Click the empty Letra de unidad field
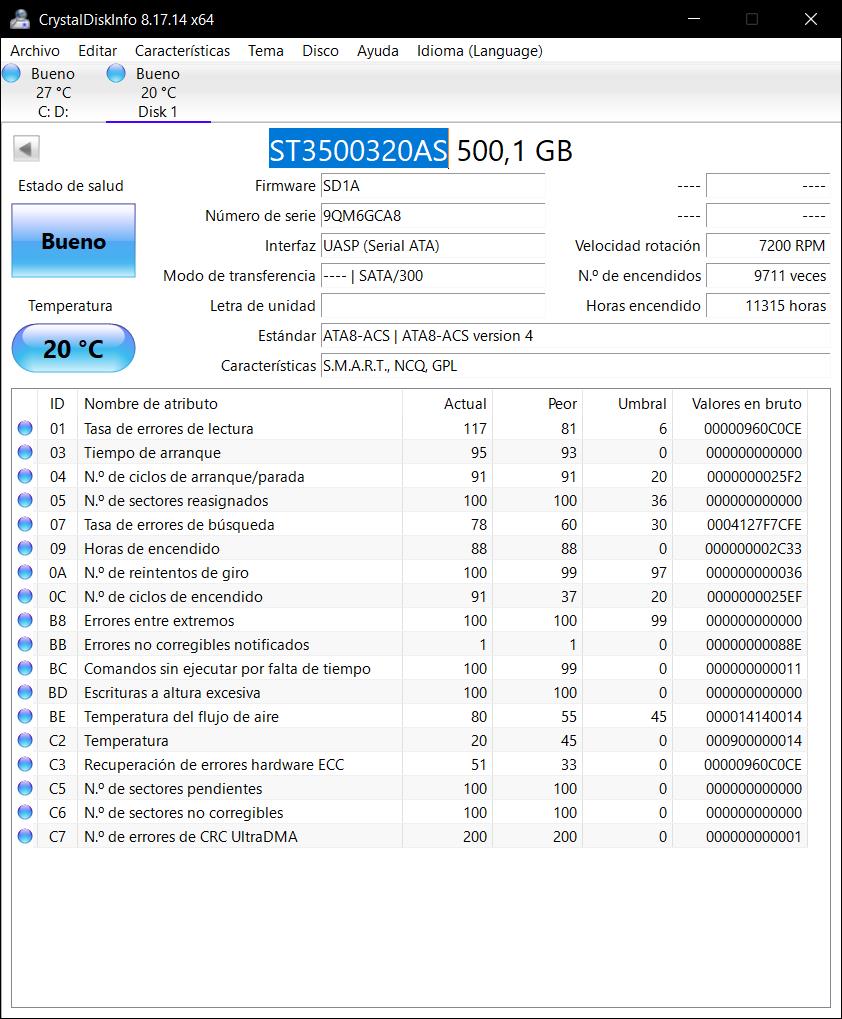The image size is (842, 1019). pyautogui.click(x=433, y=305)
